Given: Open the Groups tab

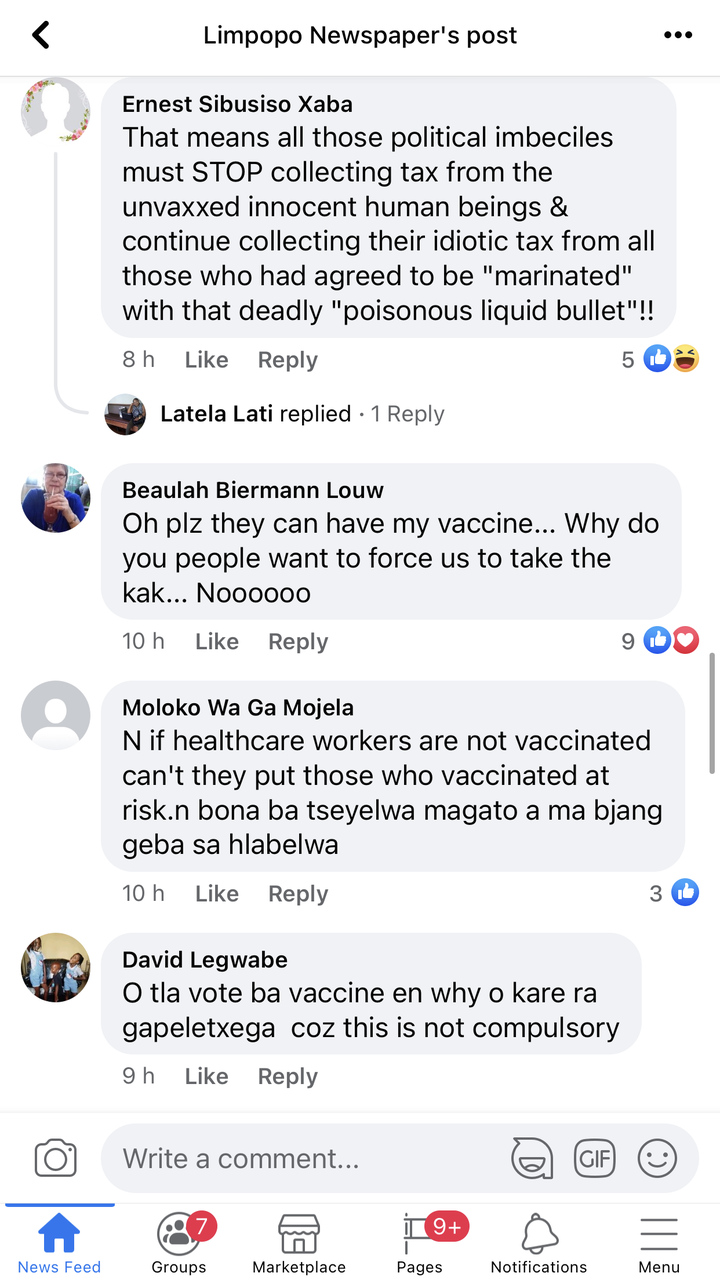Looking at the screenshot, I should tap(179, 1243).
